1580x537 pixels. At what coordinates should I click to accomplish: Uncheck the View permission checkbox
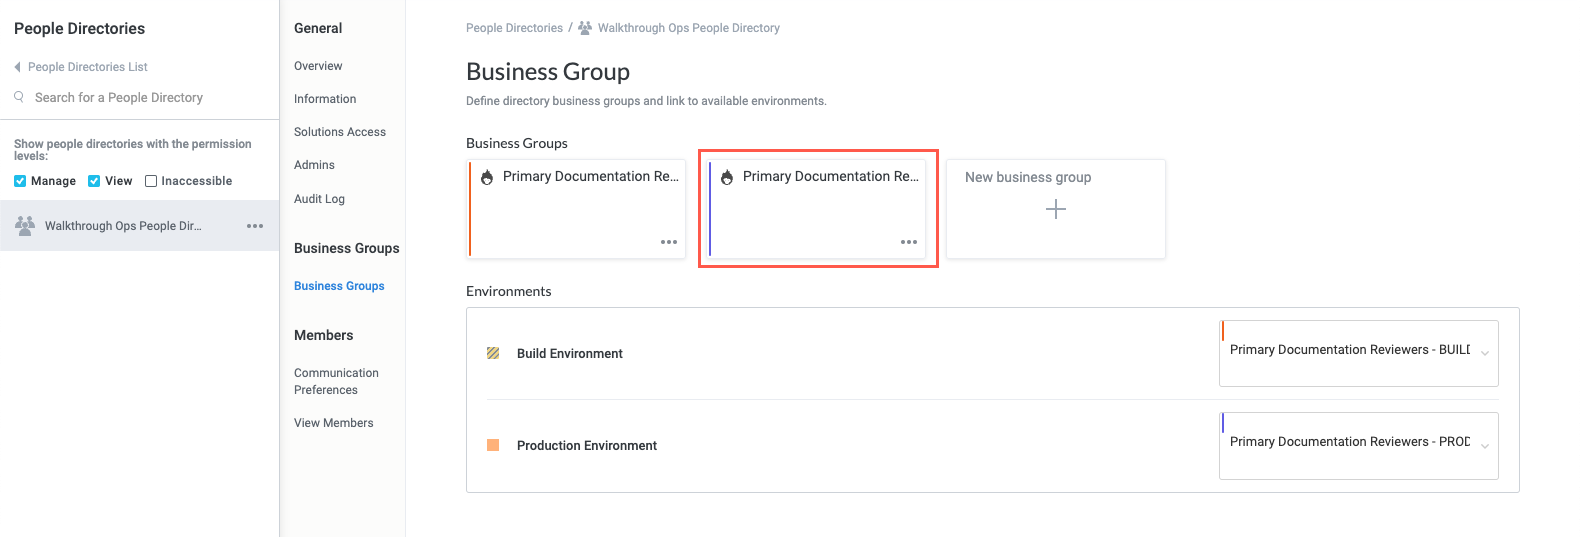click(x=94, y=181)
